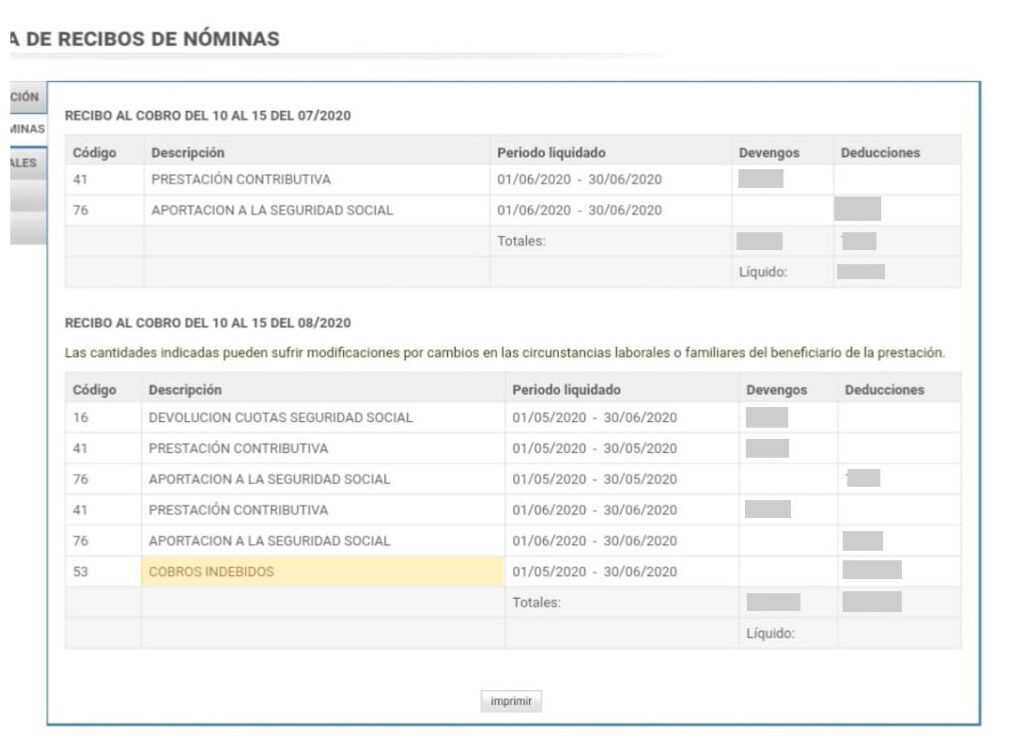This screenshot has width=1024, height=752.
Task: Click DEVOLUCION CUOTAS SEGURIDAD SOCIAL row text
Action: 280,417
